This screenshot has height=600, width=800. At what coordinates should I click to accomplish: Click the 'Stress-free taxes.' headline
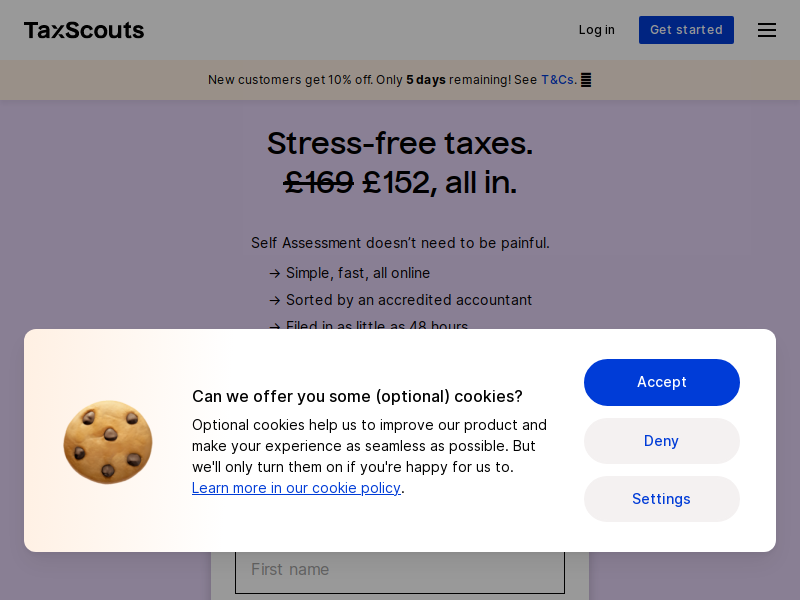(400, 143)
